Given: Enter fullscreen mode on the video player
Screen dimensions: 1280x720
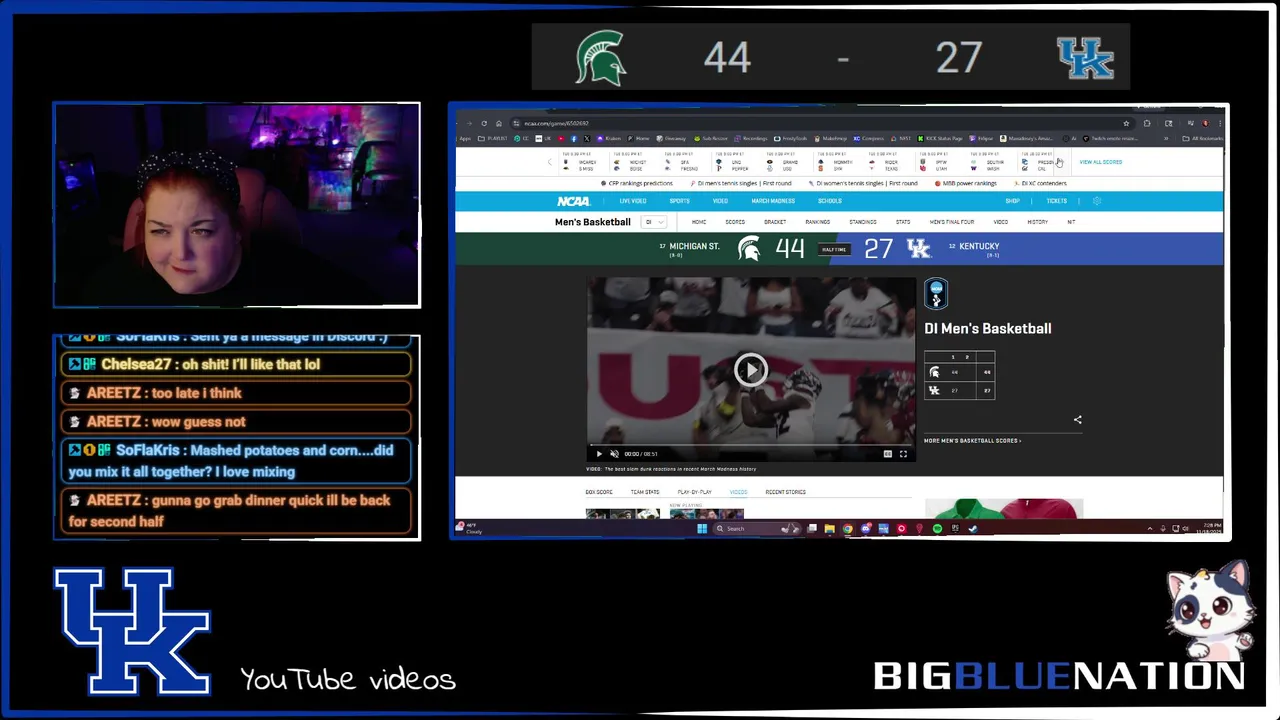Looking at the screenshot, I should point(903,454).
